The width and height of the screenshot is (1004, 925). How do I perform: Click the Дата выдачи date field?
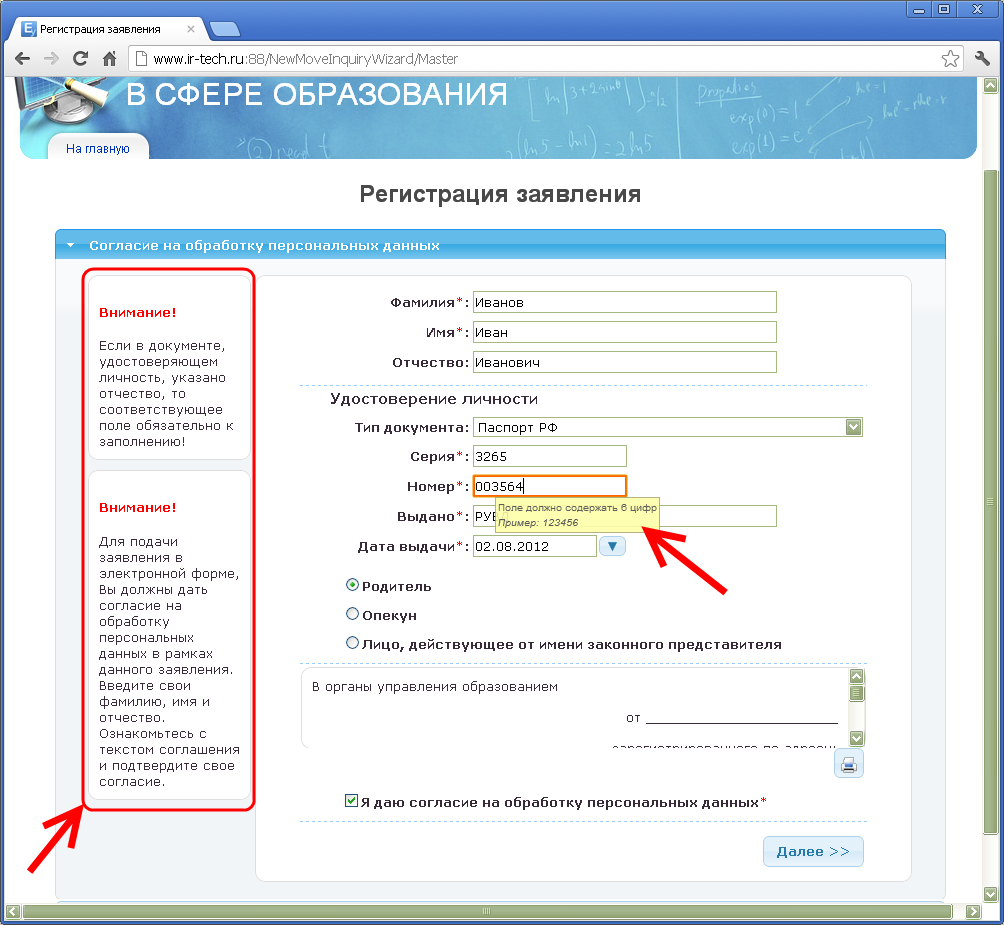point(535,546)
